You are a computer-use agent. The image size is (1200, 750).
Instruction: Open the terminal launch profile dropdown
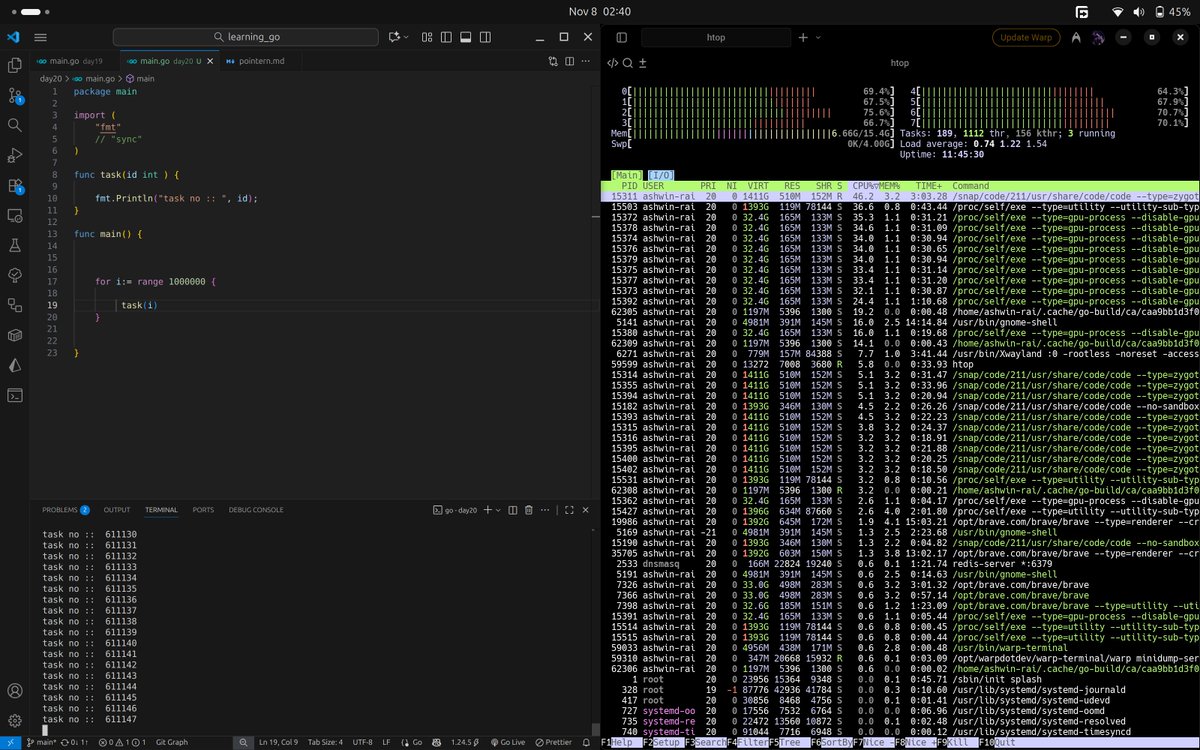tap(499, 510)
